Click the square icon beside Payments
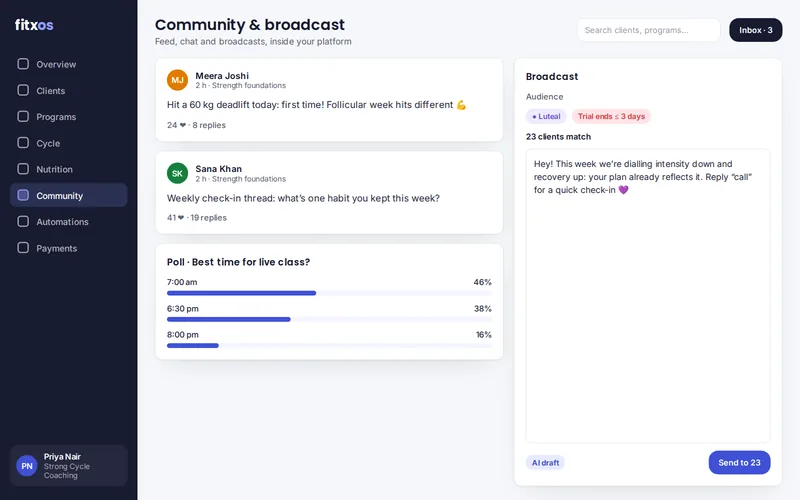Screen dimensions: 800x500 (23, 248)
